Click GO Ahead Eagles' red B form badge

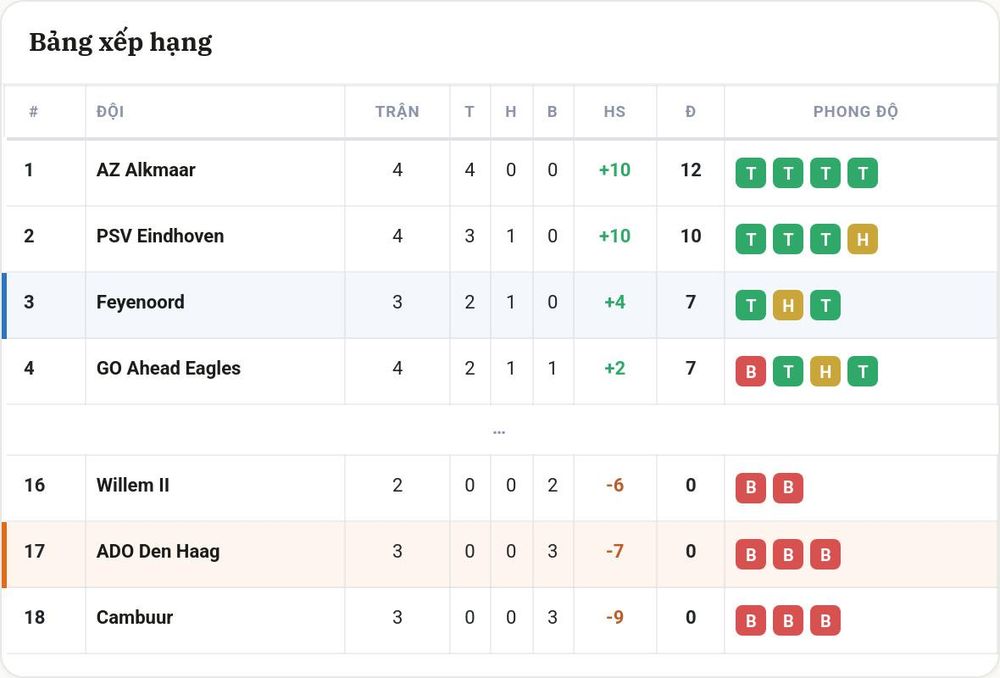[751, 371]
